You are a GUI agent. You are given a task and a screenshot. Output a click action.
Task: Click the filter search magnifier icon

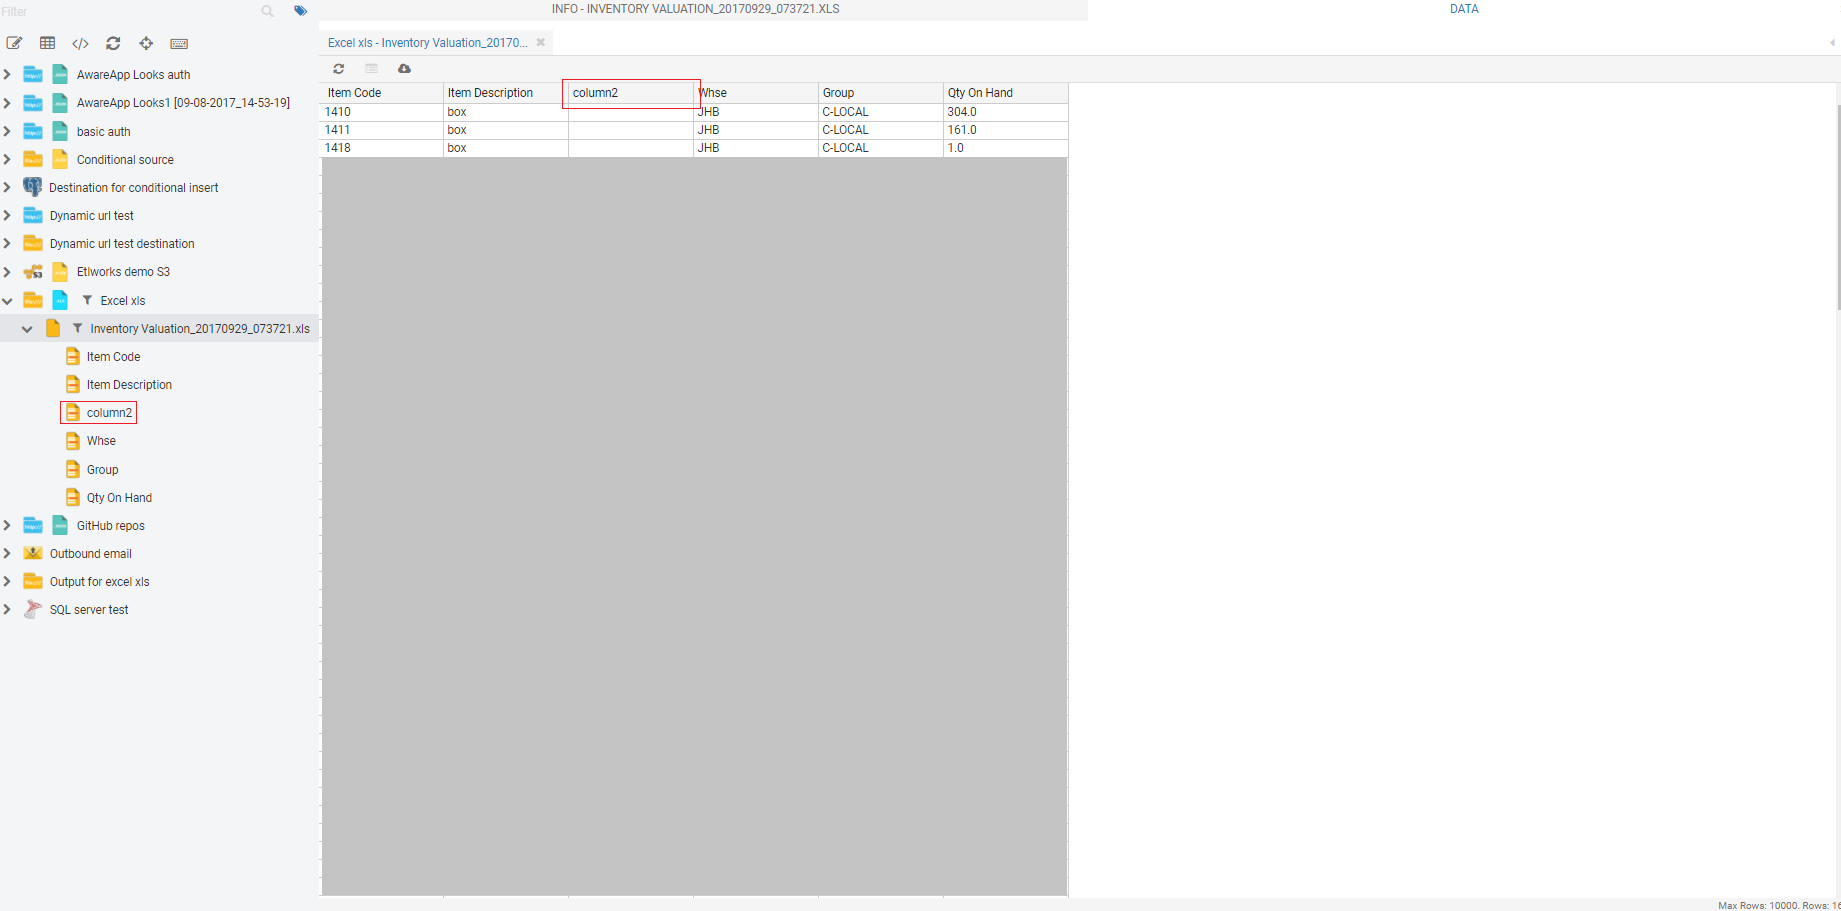[x=267, y=11]
